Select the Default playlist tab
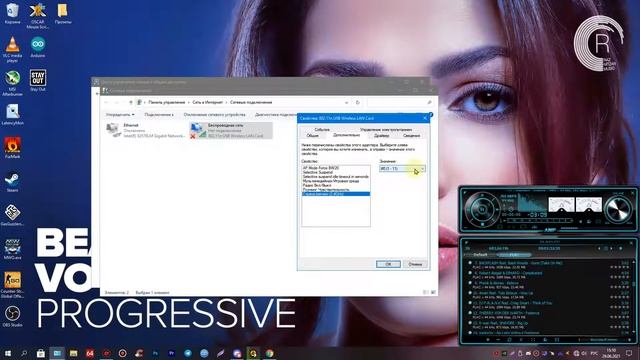Screen dimensions: 640x360 tap(480, 255)
